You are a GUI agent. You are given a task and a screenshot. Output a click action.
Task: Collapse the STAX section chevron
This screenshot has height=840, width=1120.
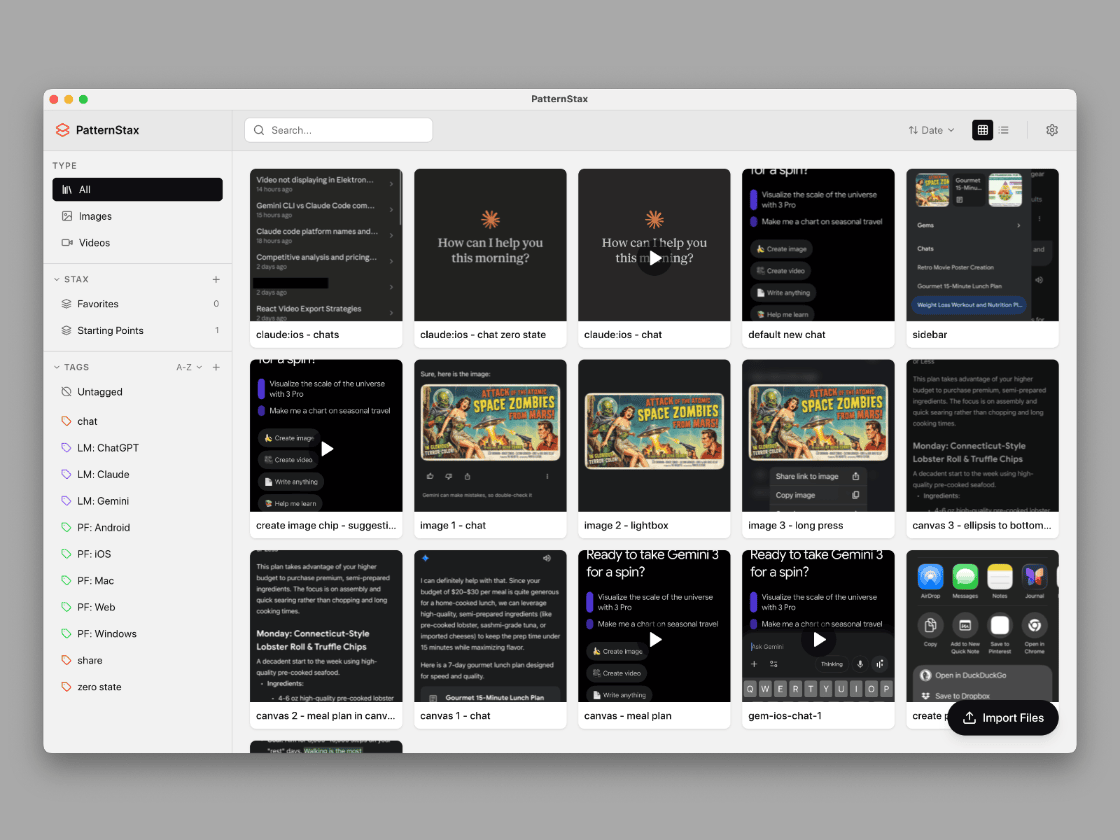[56, 279]
